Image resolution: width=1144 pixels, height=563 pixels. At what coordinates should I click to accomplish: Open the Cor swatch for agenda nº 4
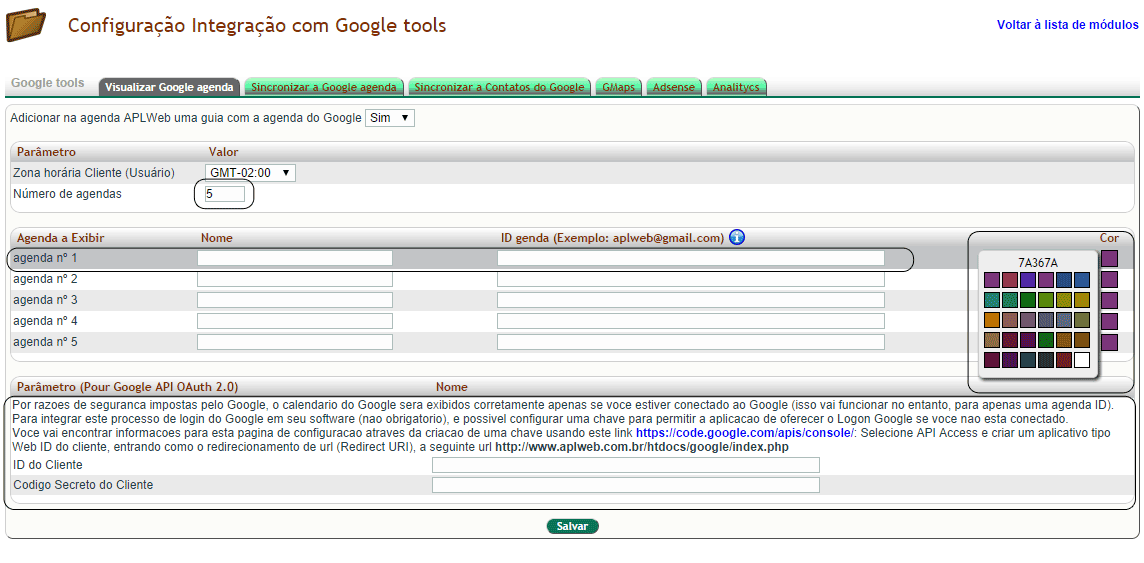pos(1110,322)
